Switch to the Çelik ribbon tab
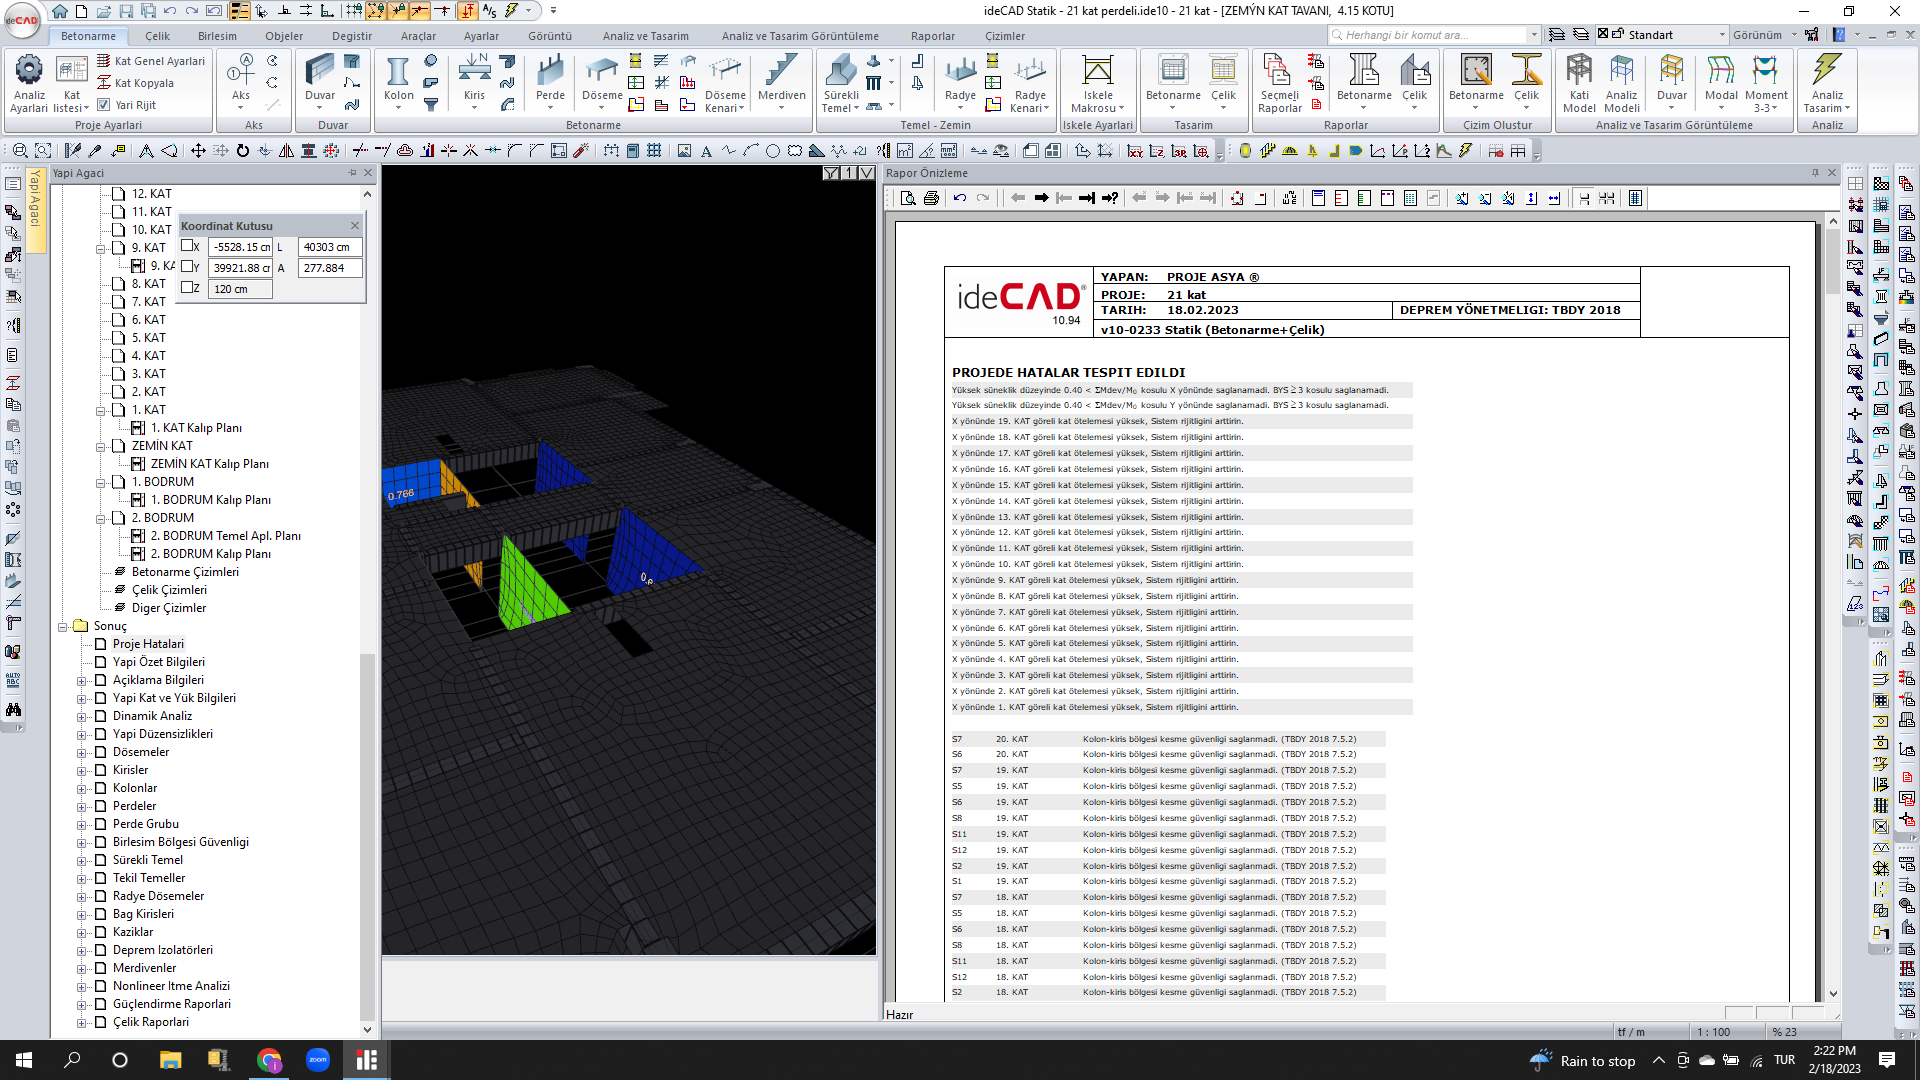The image size is (1920, 1080). (157, 36)
